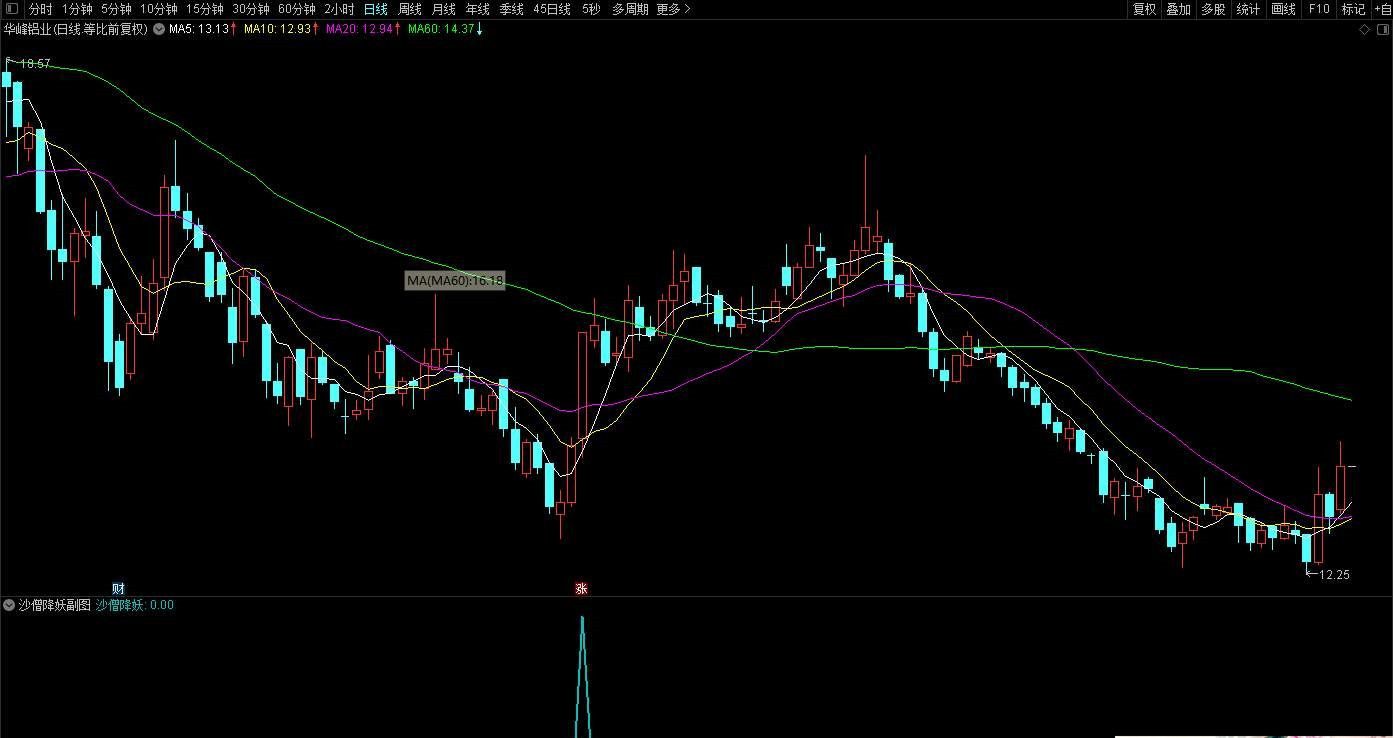Screen dimensions: 1393x738
Task: Open the 标记 mark tool
Action: click(x=1353, y=9)
